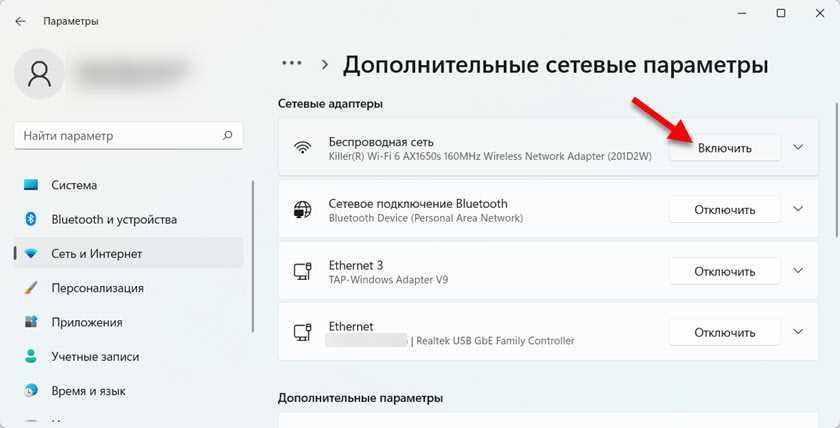Expand the Ethernet 3 adapter details
The image size is (840, 428).
click(x=798, y=272)
